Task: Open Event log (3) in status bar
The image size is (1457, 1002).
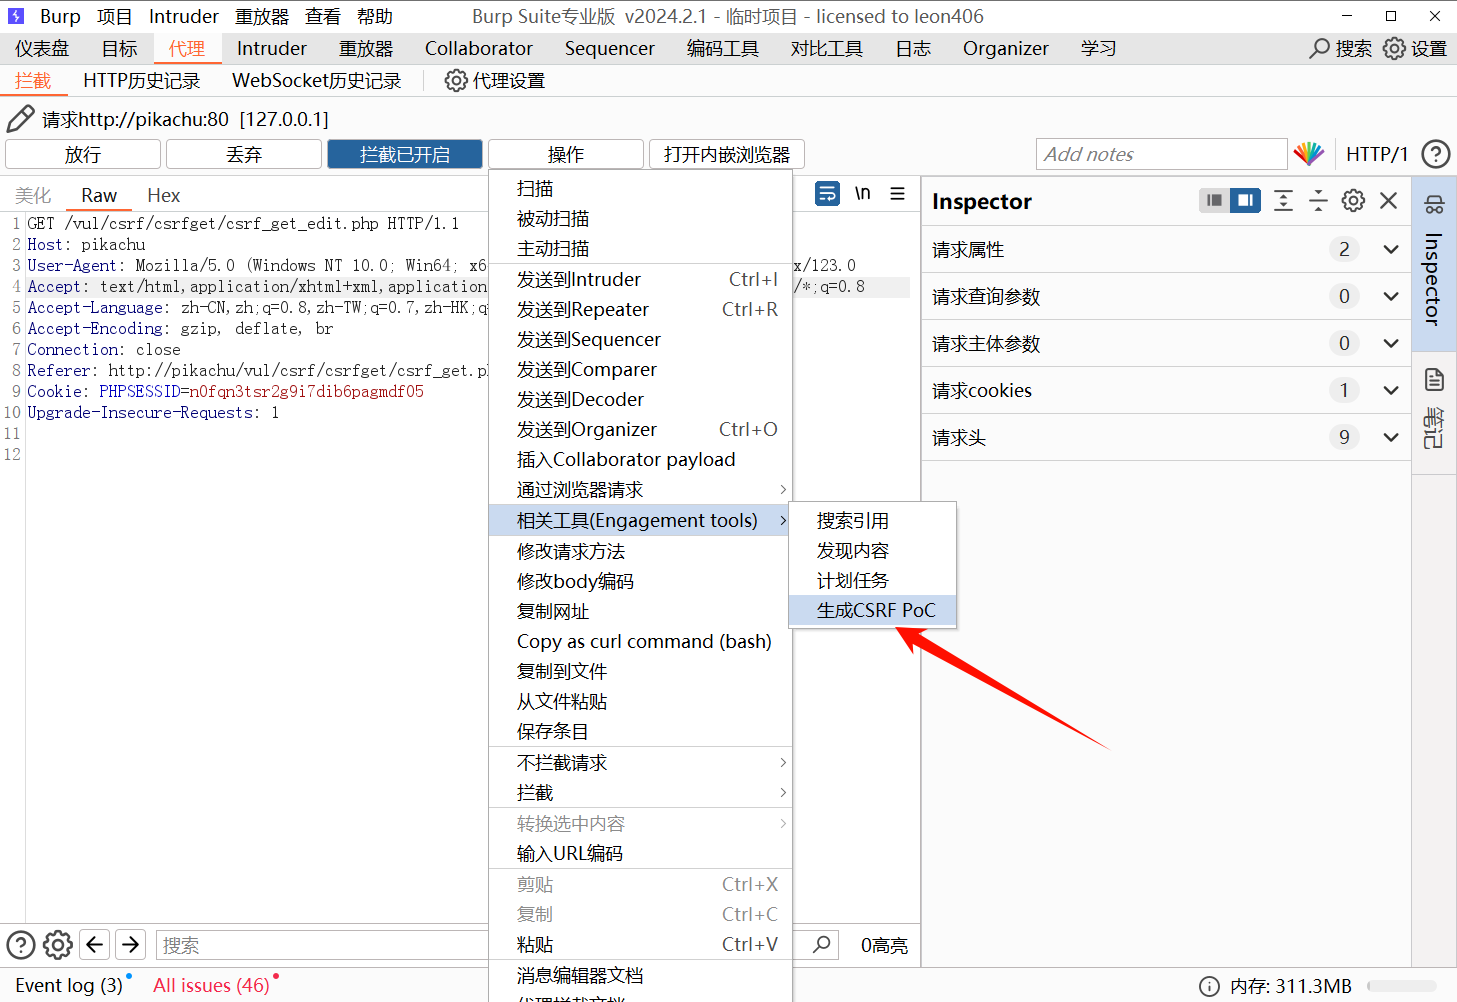Action: [69, 986]
